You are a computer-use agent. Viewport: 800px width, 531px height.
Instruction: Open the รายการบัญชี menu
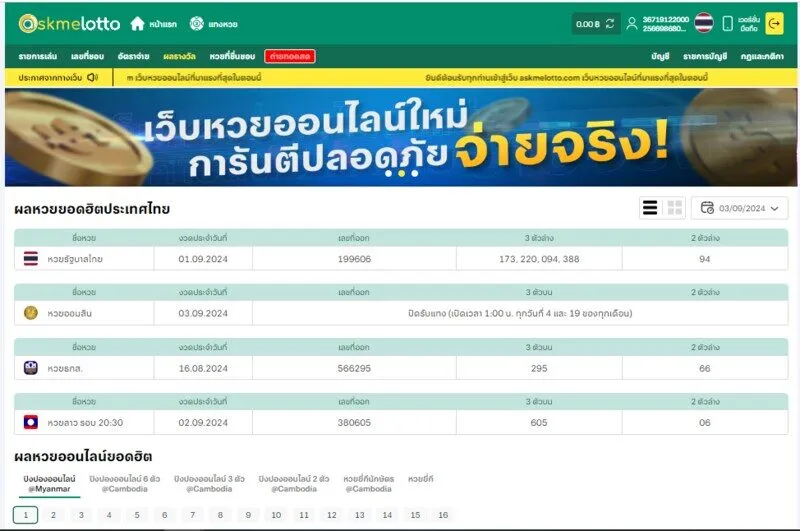click(705, 56)
